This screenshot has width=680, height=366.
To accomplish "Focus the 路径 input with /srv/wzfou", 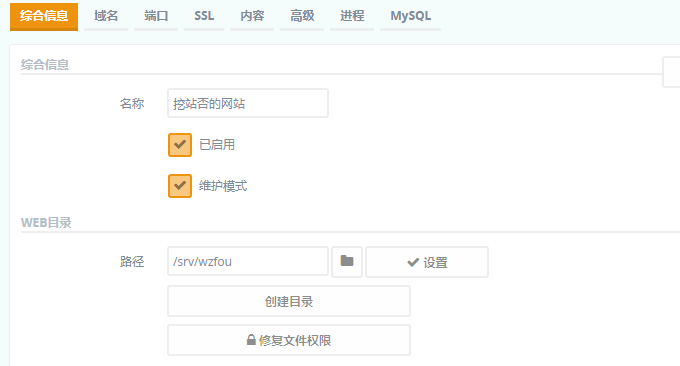I will click(x=248, y=261).
